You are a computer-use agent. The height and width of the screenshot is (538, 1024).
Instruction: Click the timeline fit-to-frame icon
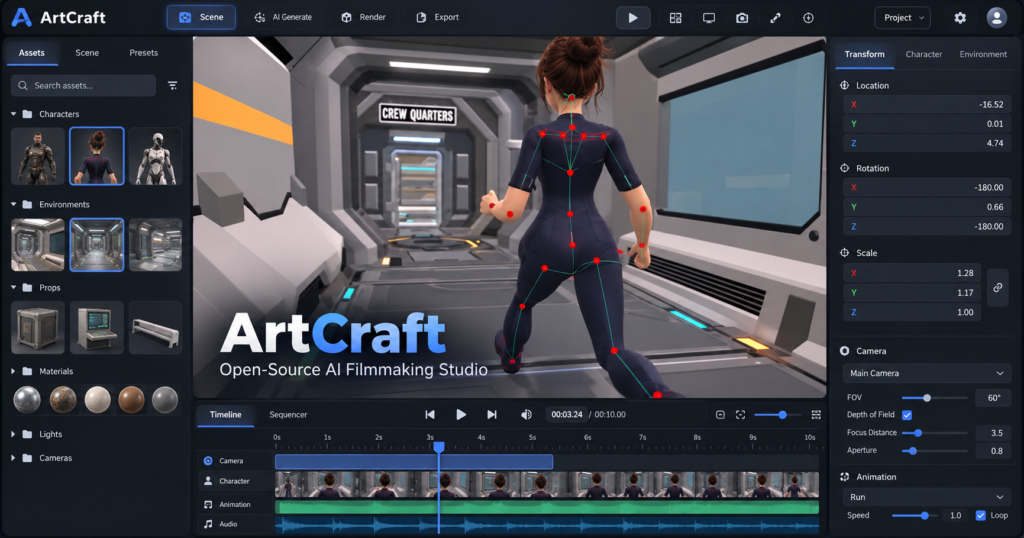pos(740,415)
